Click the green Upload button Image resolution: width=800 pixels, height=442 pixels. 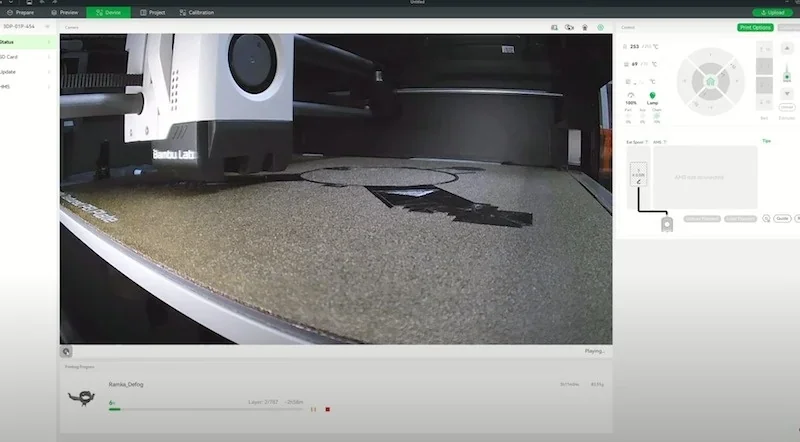coord(772,12)
